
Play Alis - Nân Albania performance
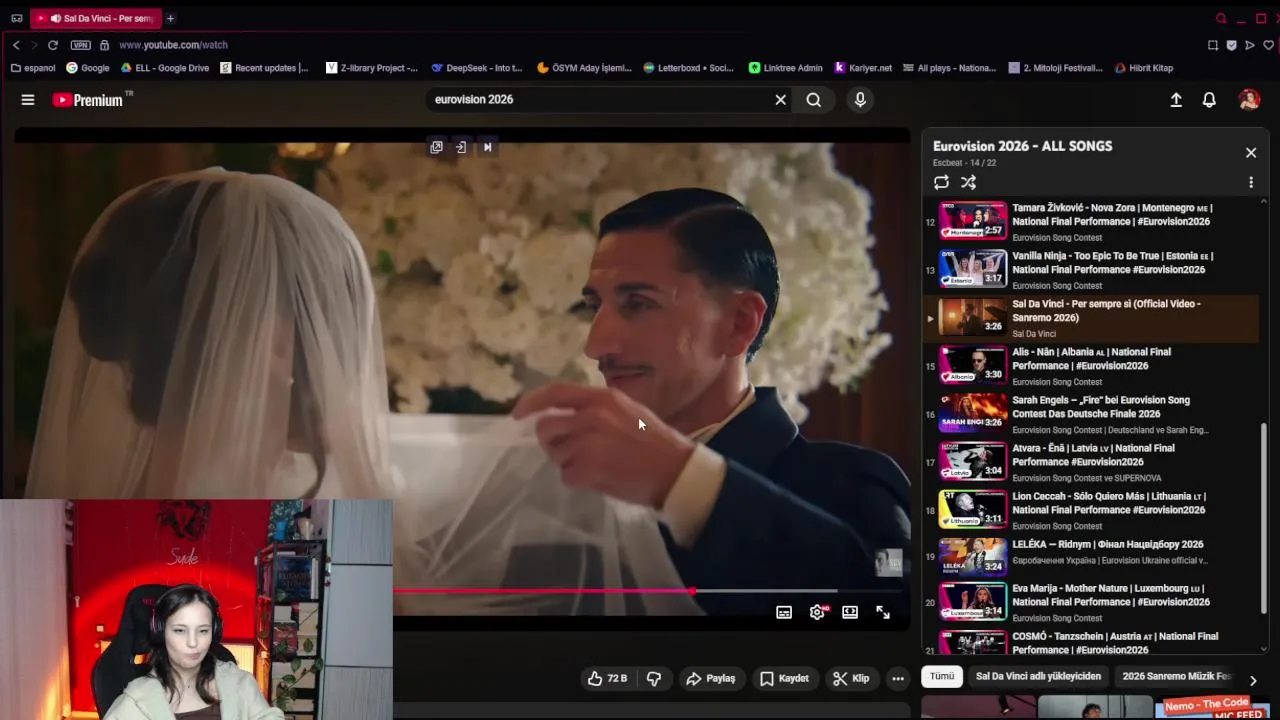[x=1092, y=366]
